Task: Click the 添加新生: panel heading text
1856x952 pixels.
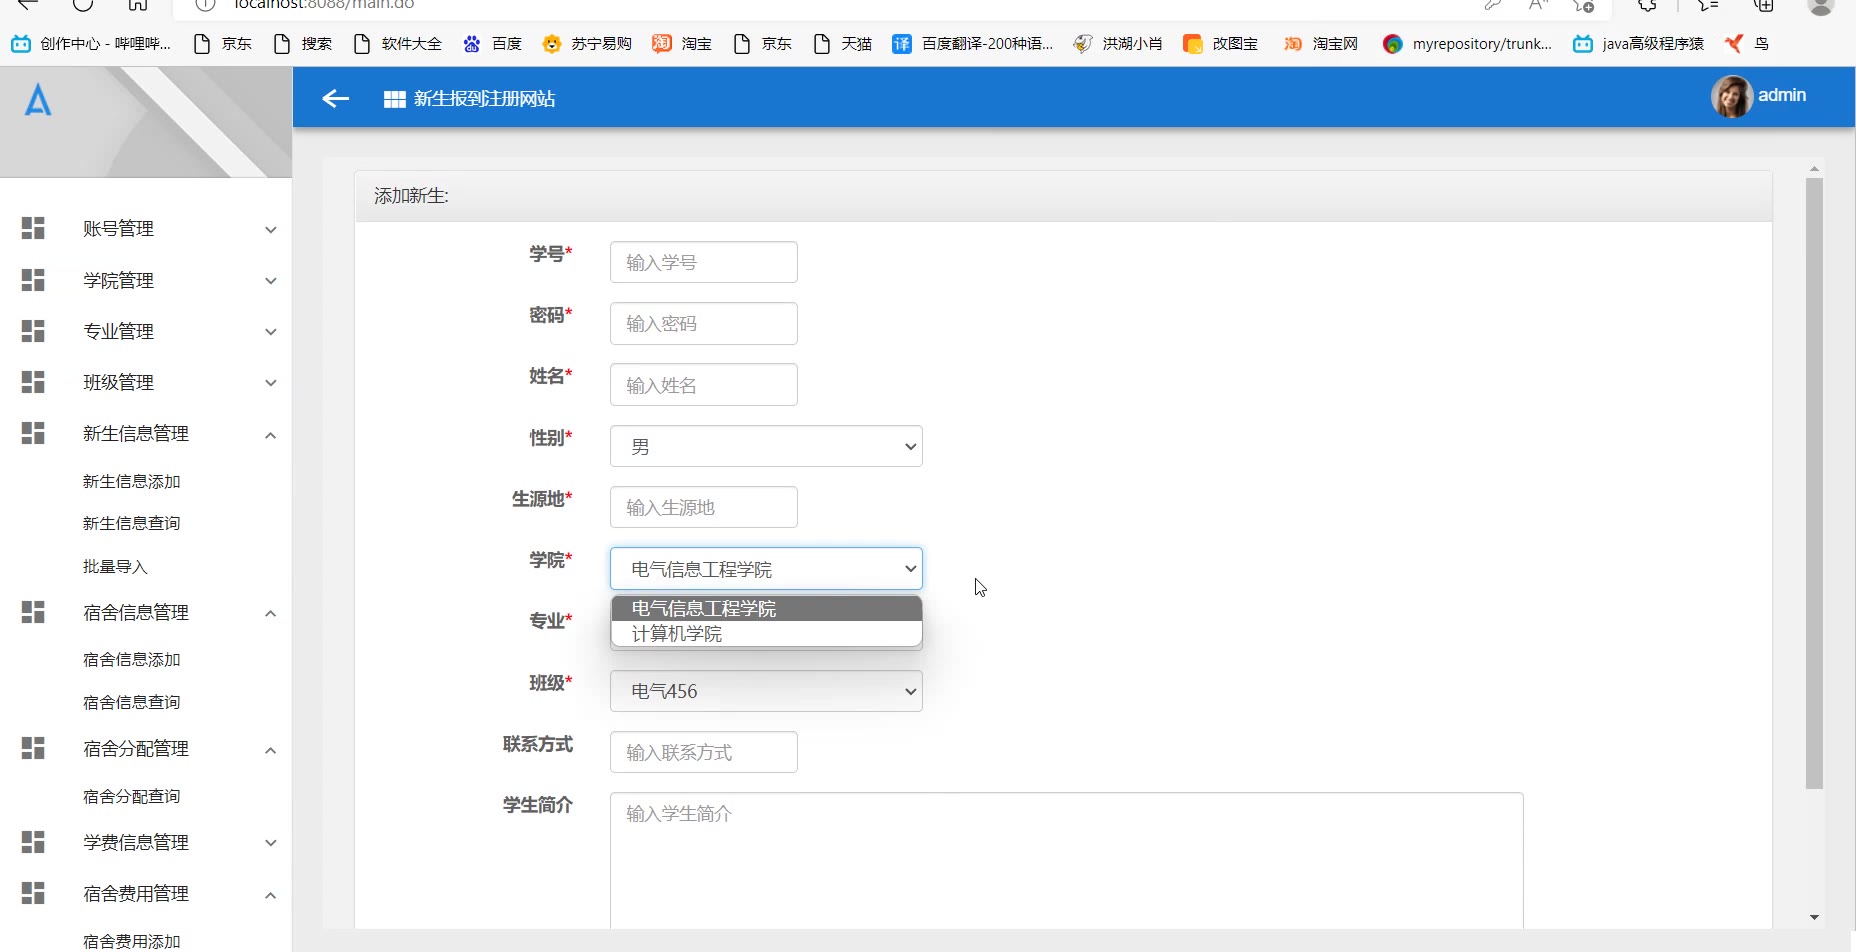Action: click(411, 196)
